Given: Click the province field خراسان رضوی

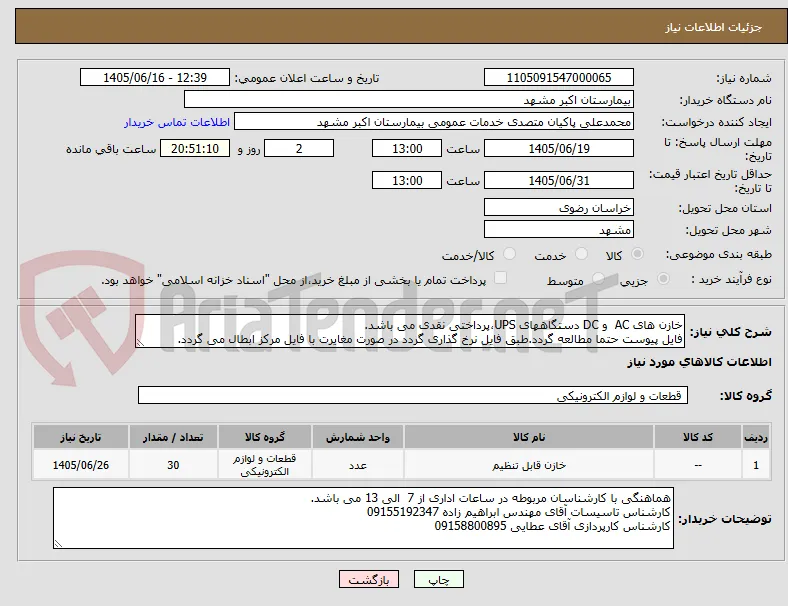Looking at the screenshot, I should pos(558,207).
